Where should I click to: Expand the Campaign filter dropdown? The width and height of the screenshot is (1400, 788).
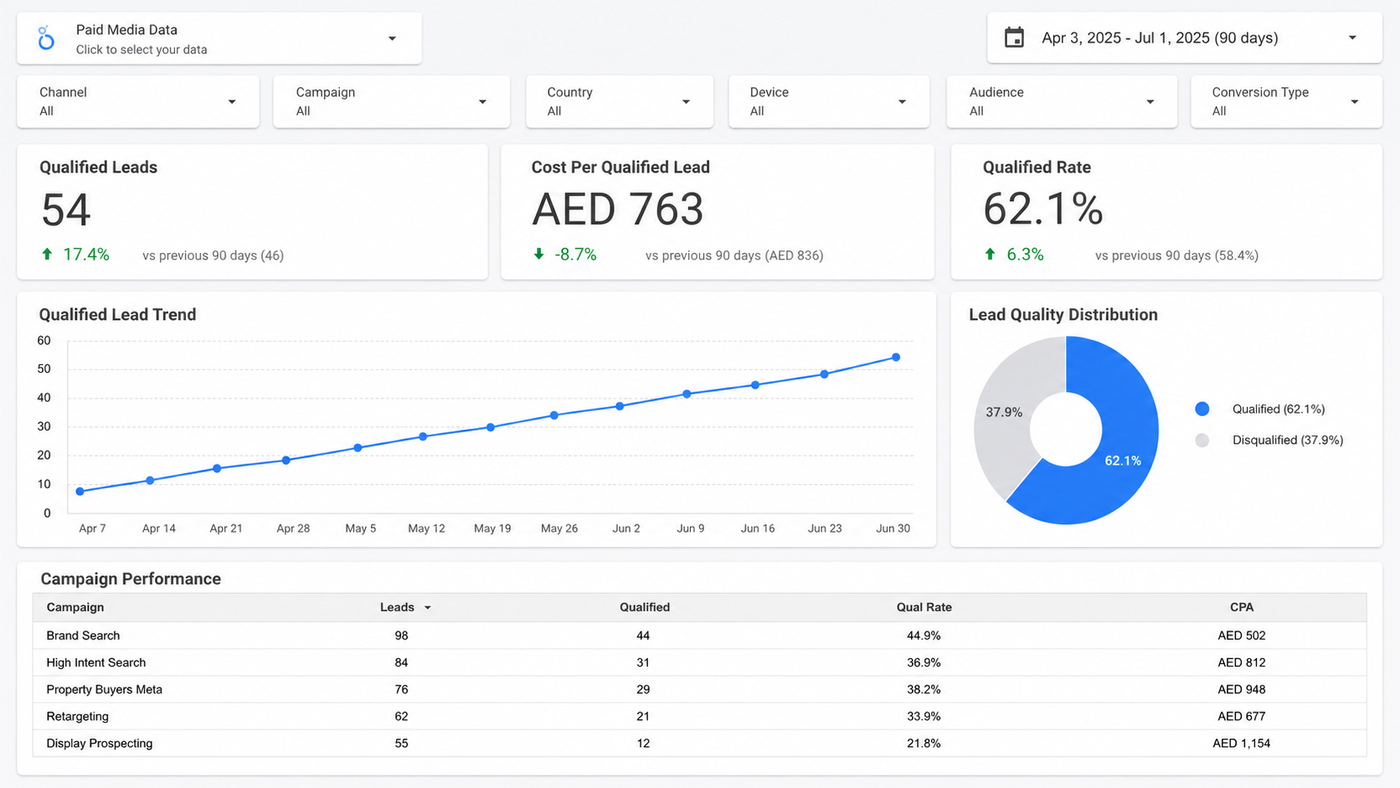(392, 101)
